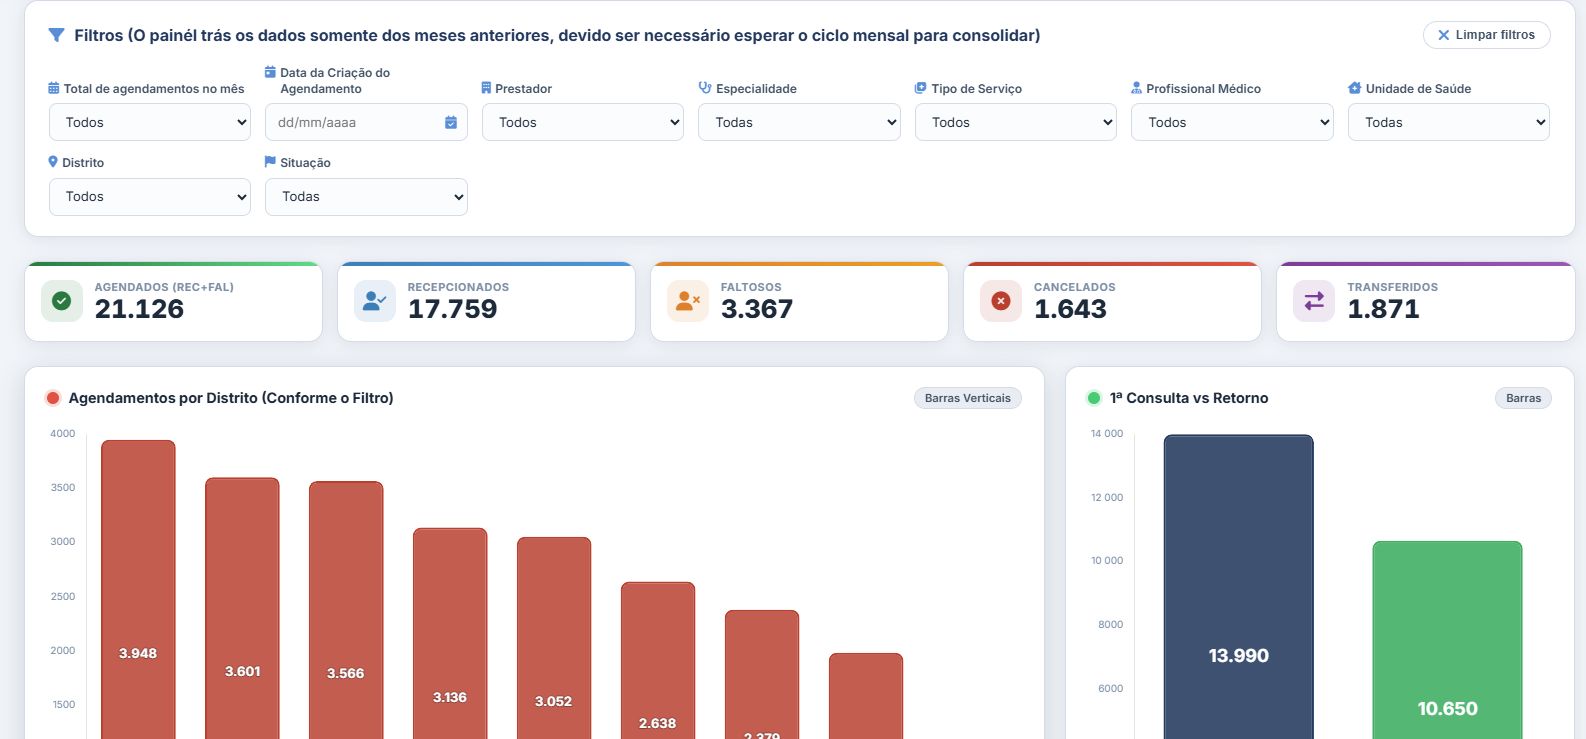Image resolution: width=1586 pixels, height=739 pixels.
Task: Click the Cancelados value 1.643
Action: click(x=1070, y=309)
